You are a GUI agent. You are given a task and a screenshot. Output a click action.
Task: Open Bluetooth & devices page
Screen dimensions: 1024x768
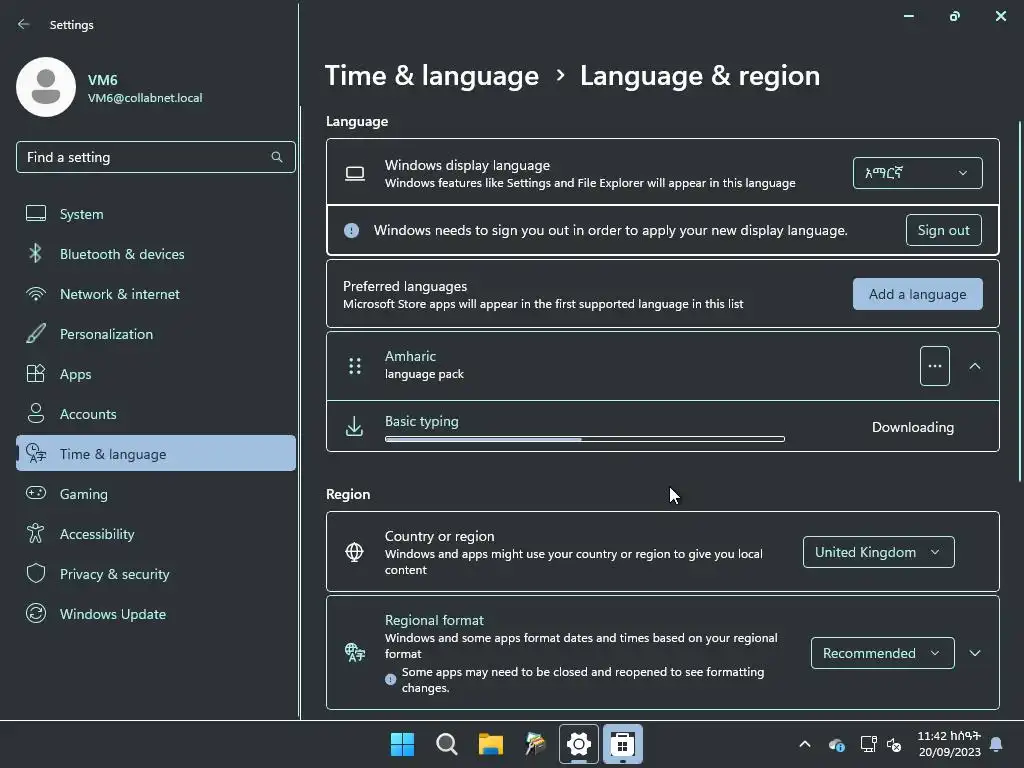point(155,254)
